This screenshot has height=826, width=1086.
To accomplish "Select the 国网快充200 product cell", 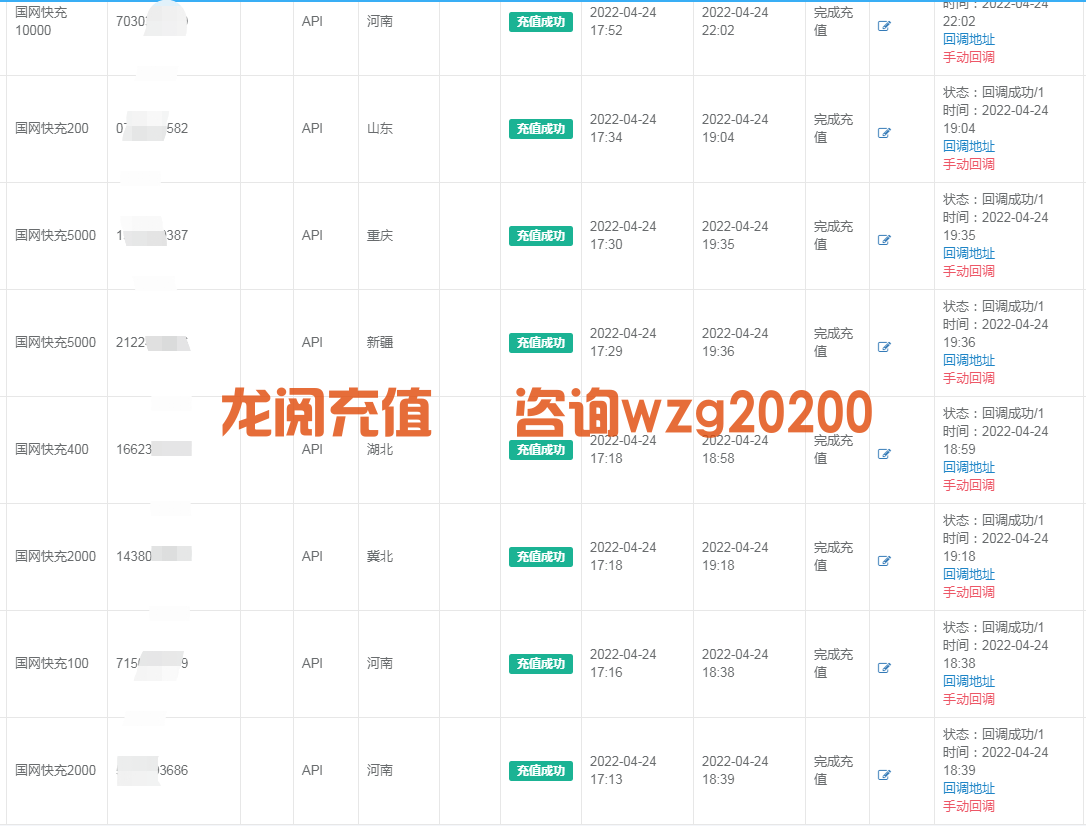I will [52, 128].
